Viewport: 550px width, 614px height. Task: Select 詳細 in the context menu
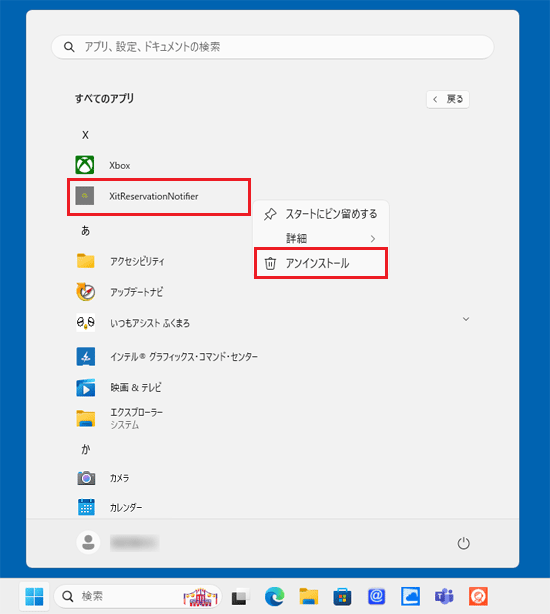tap(321, 238)
